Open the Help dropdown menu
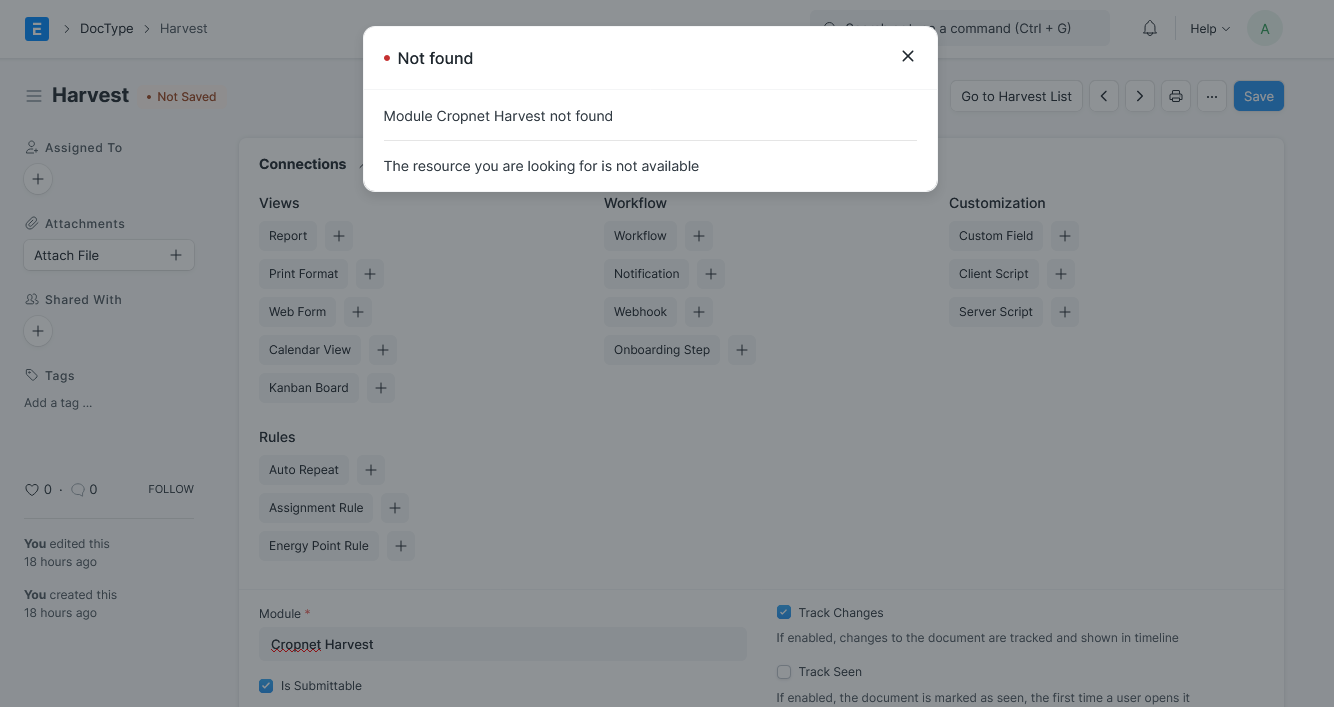 (1208, 28)
